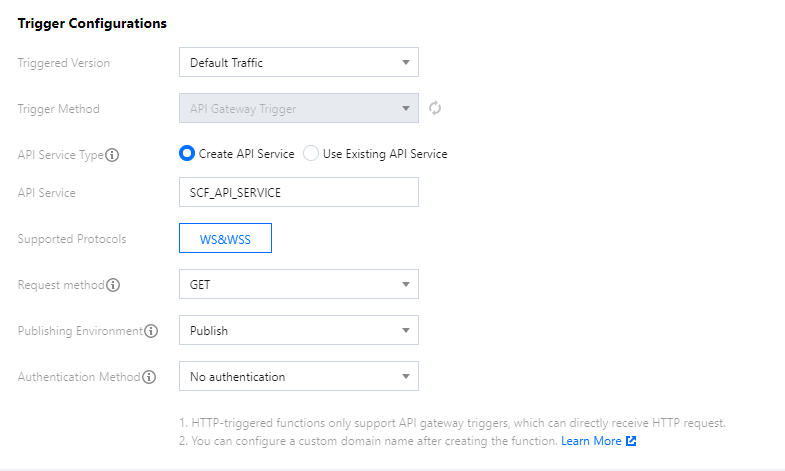
Task: Select the Create API Service radio button
Action: (x=186, y=154)
